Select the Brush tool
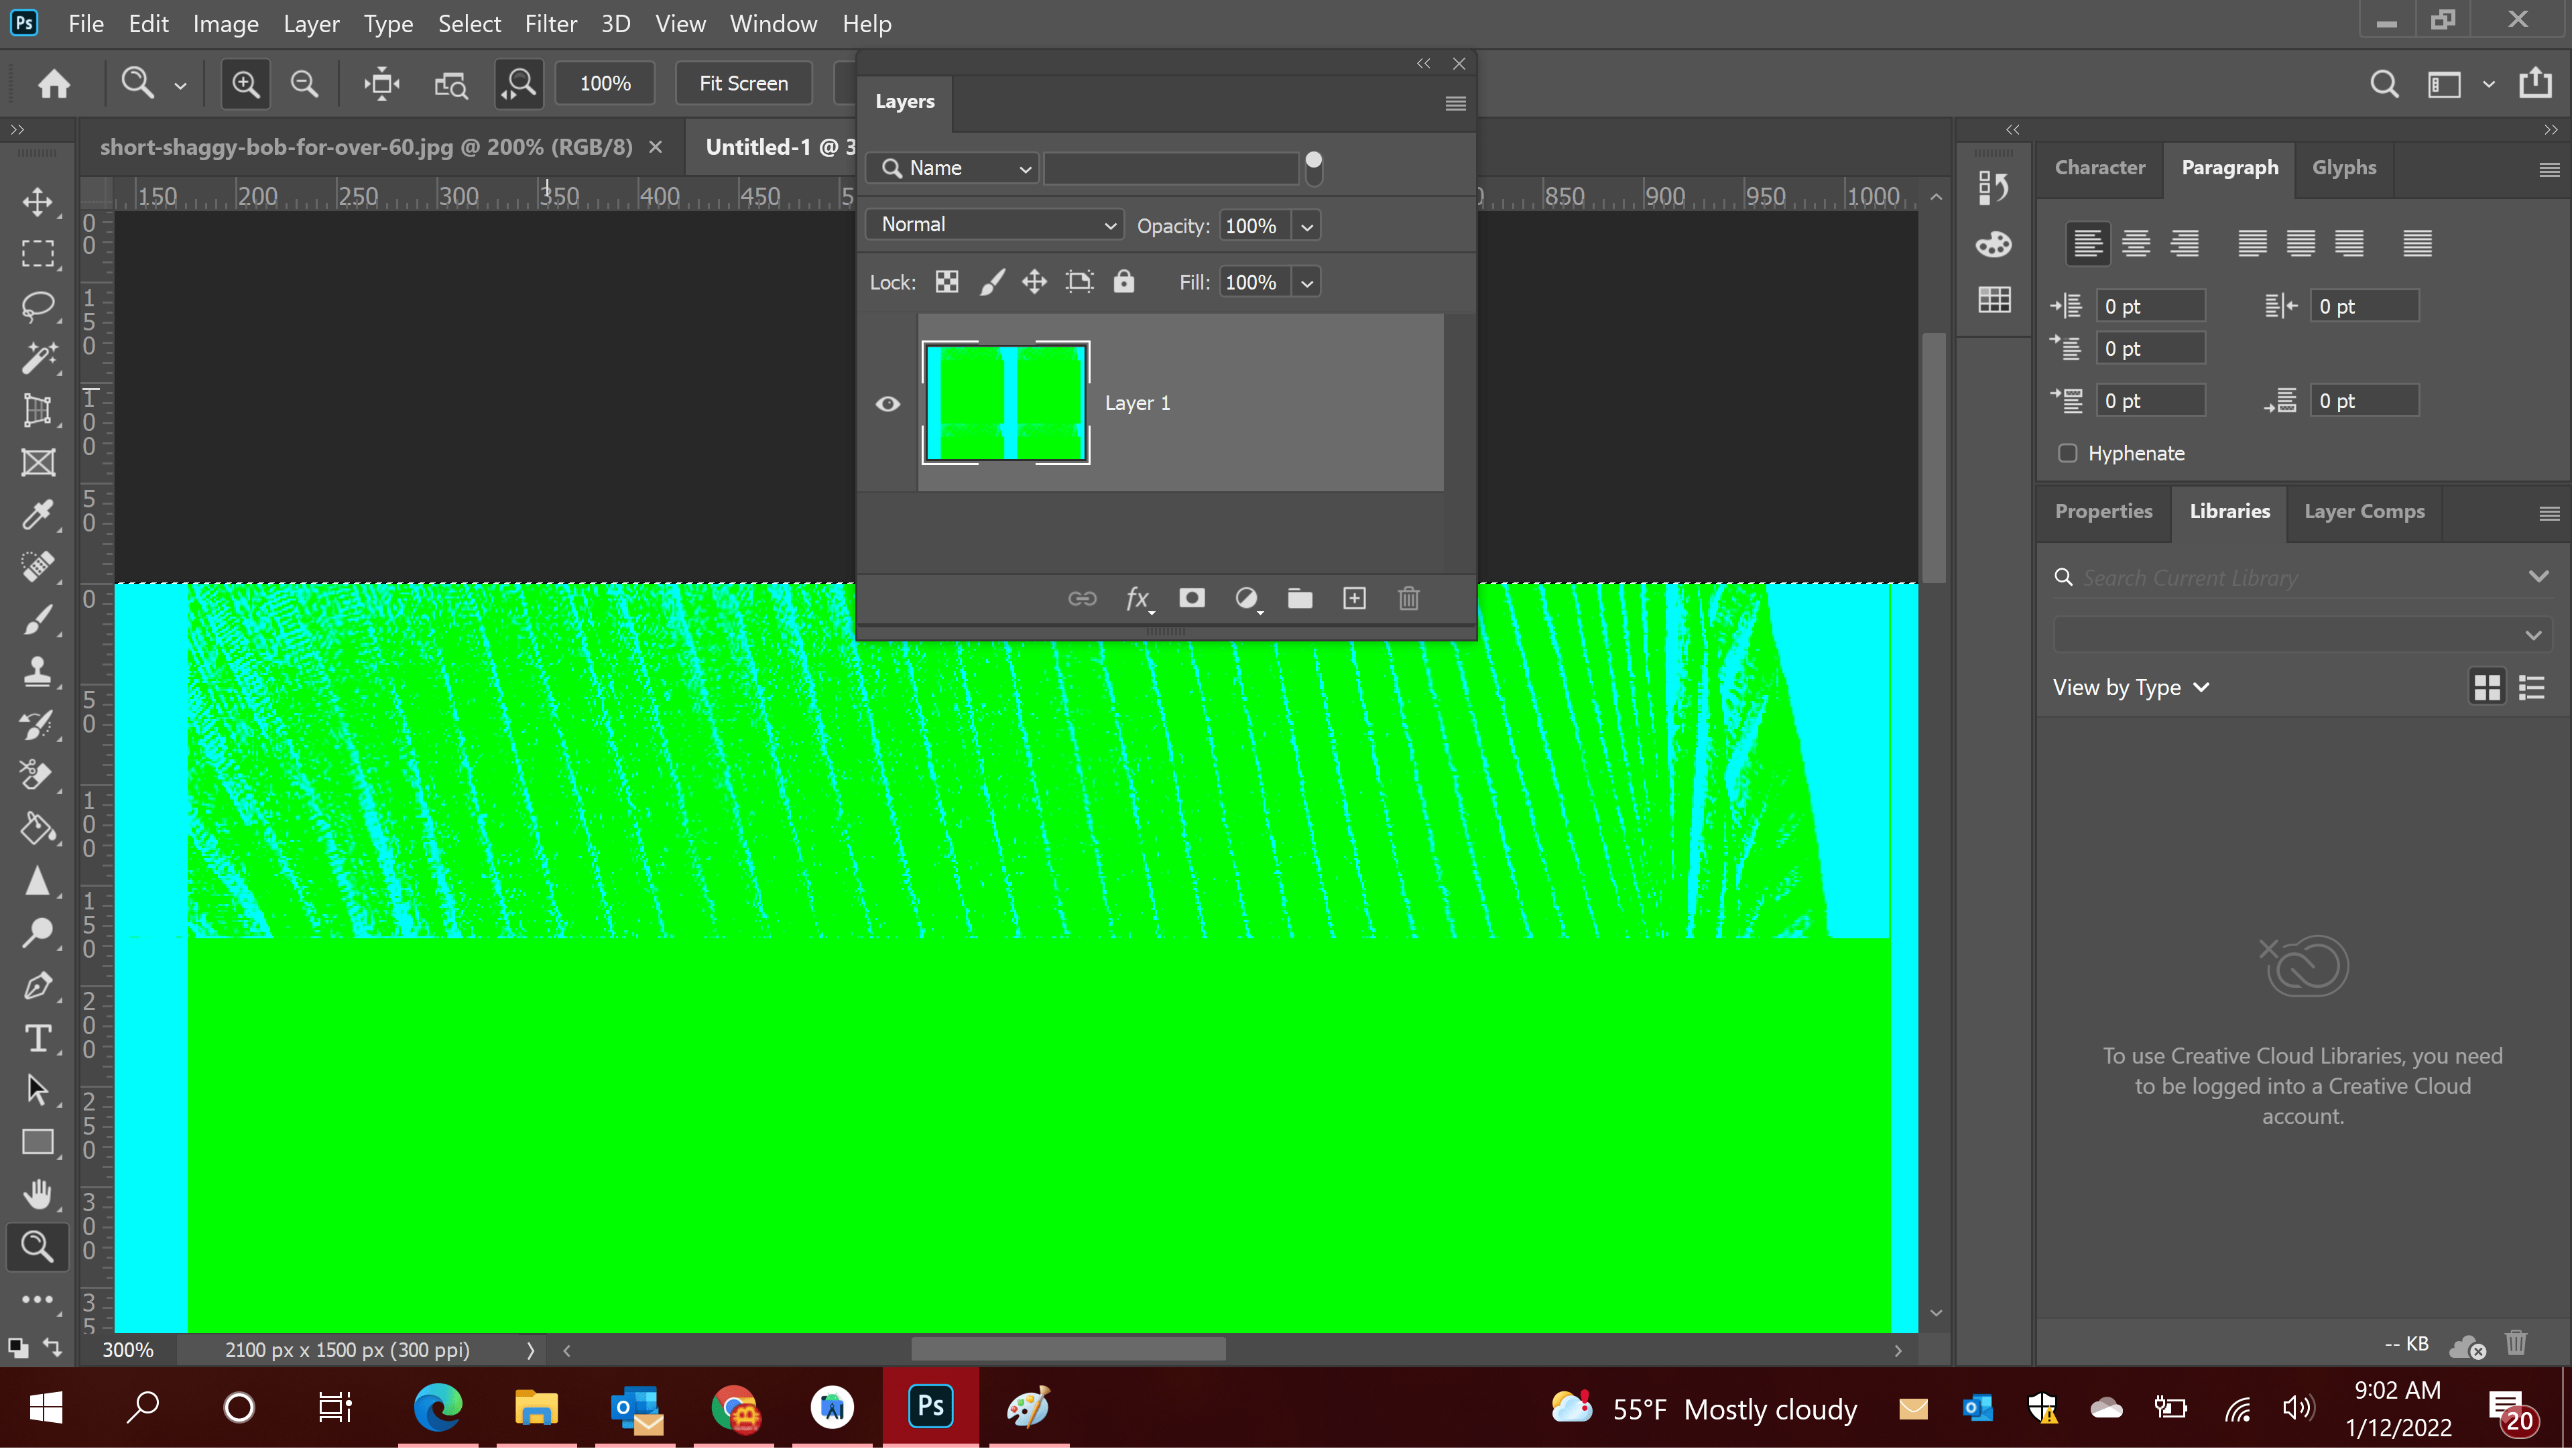 click(38, 620)
